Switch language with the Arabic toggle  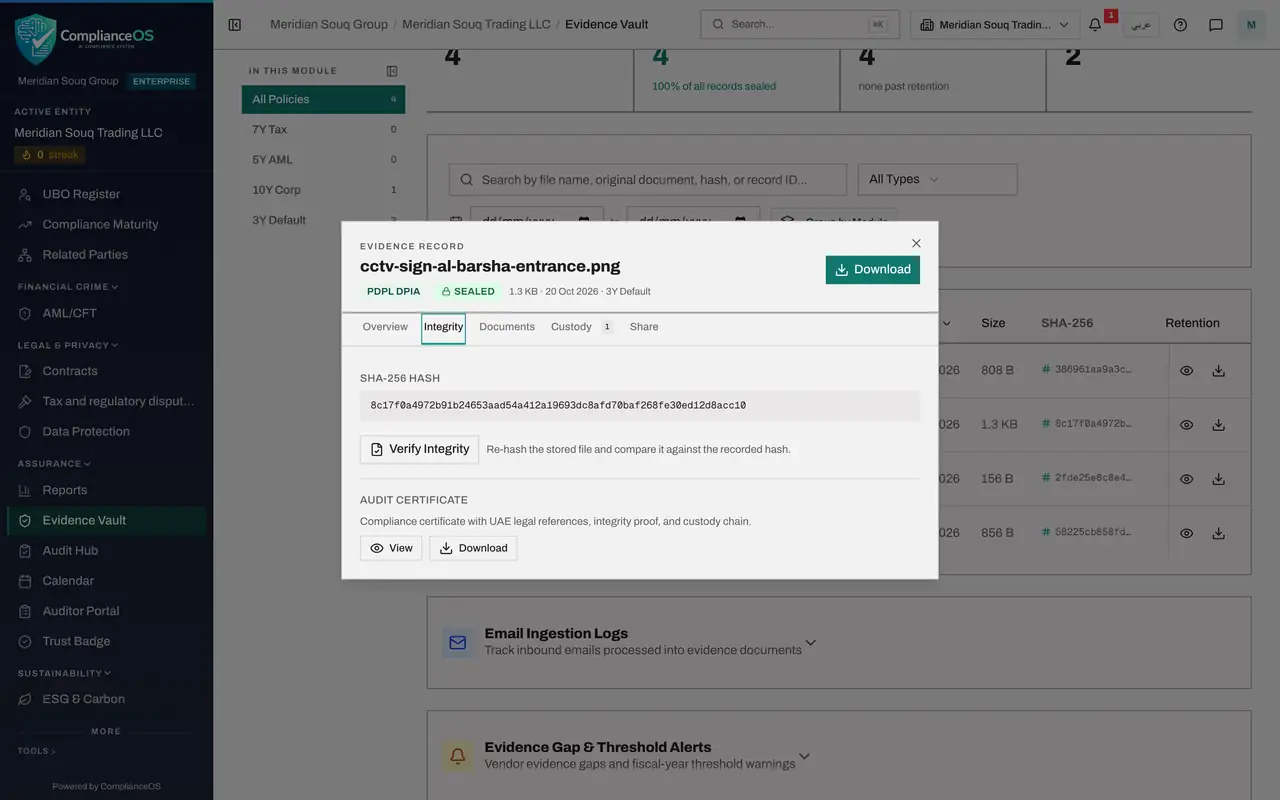(x=1141, y=25)
